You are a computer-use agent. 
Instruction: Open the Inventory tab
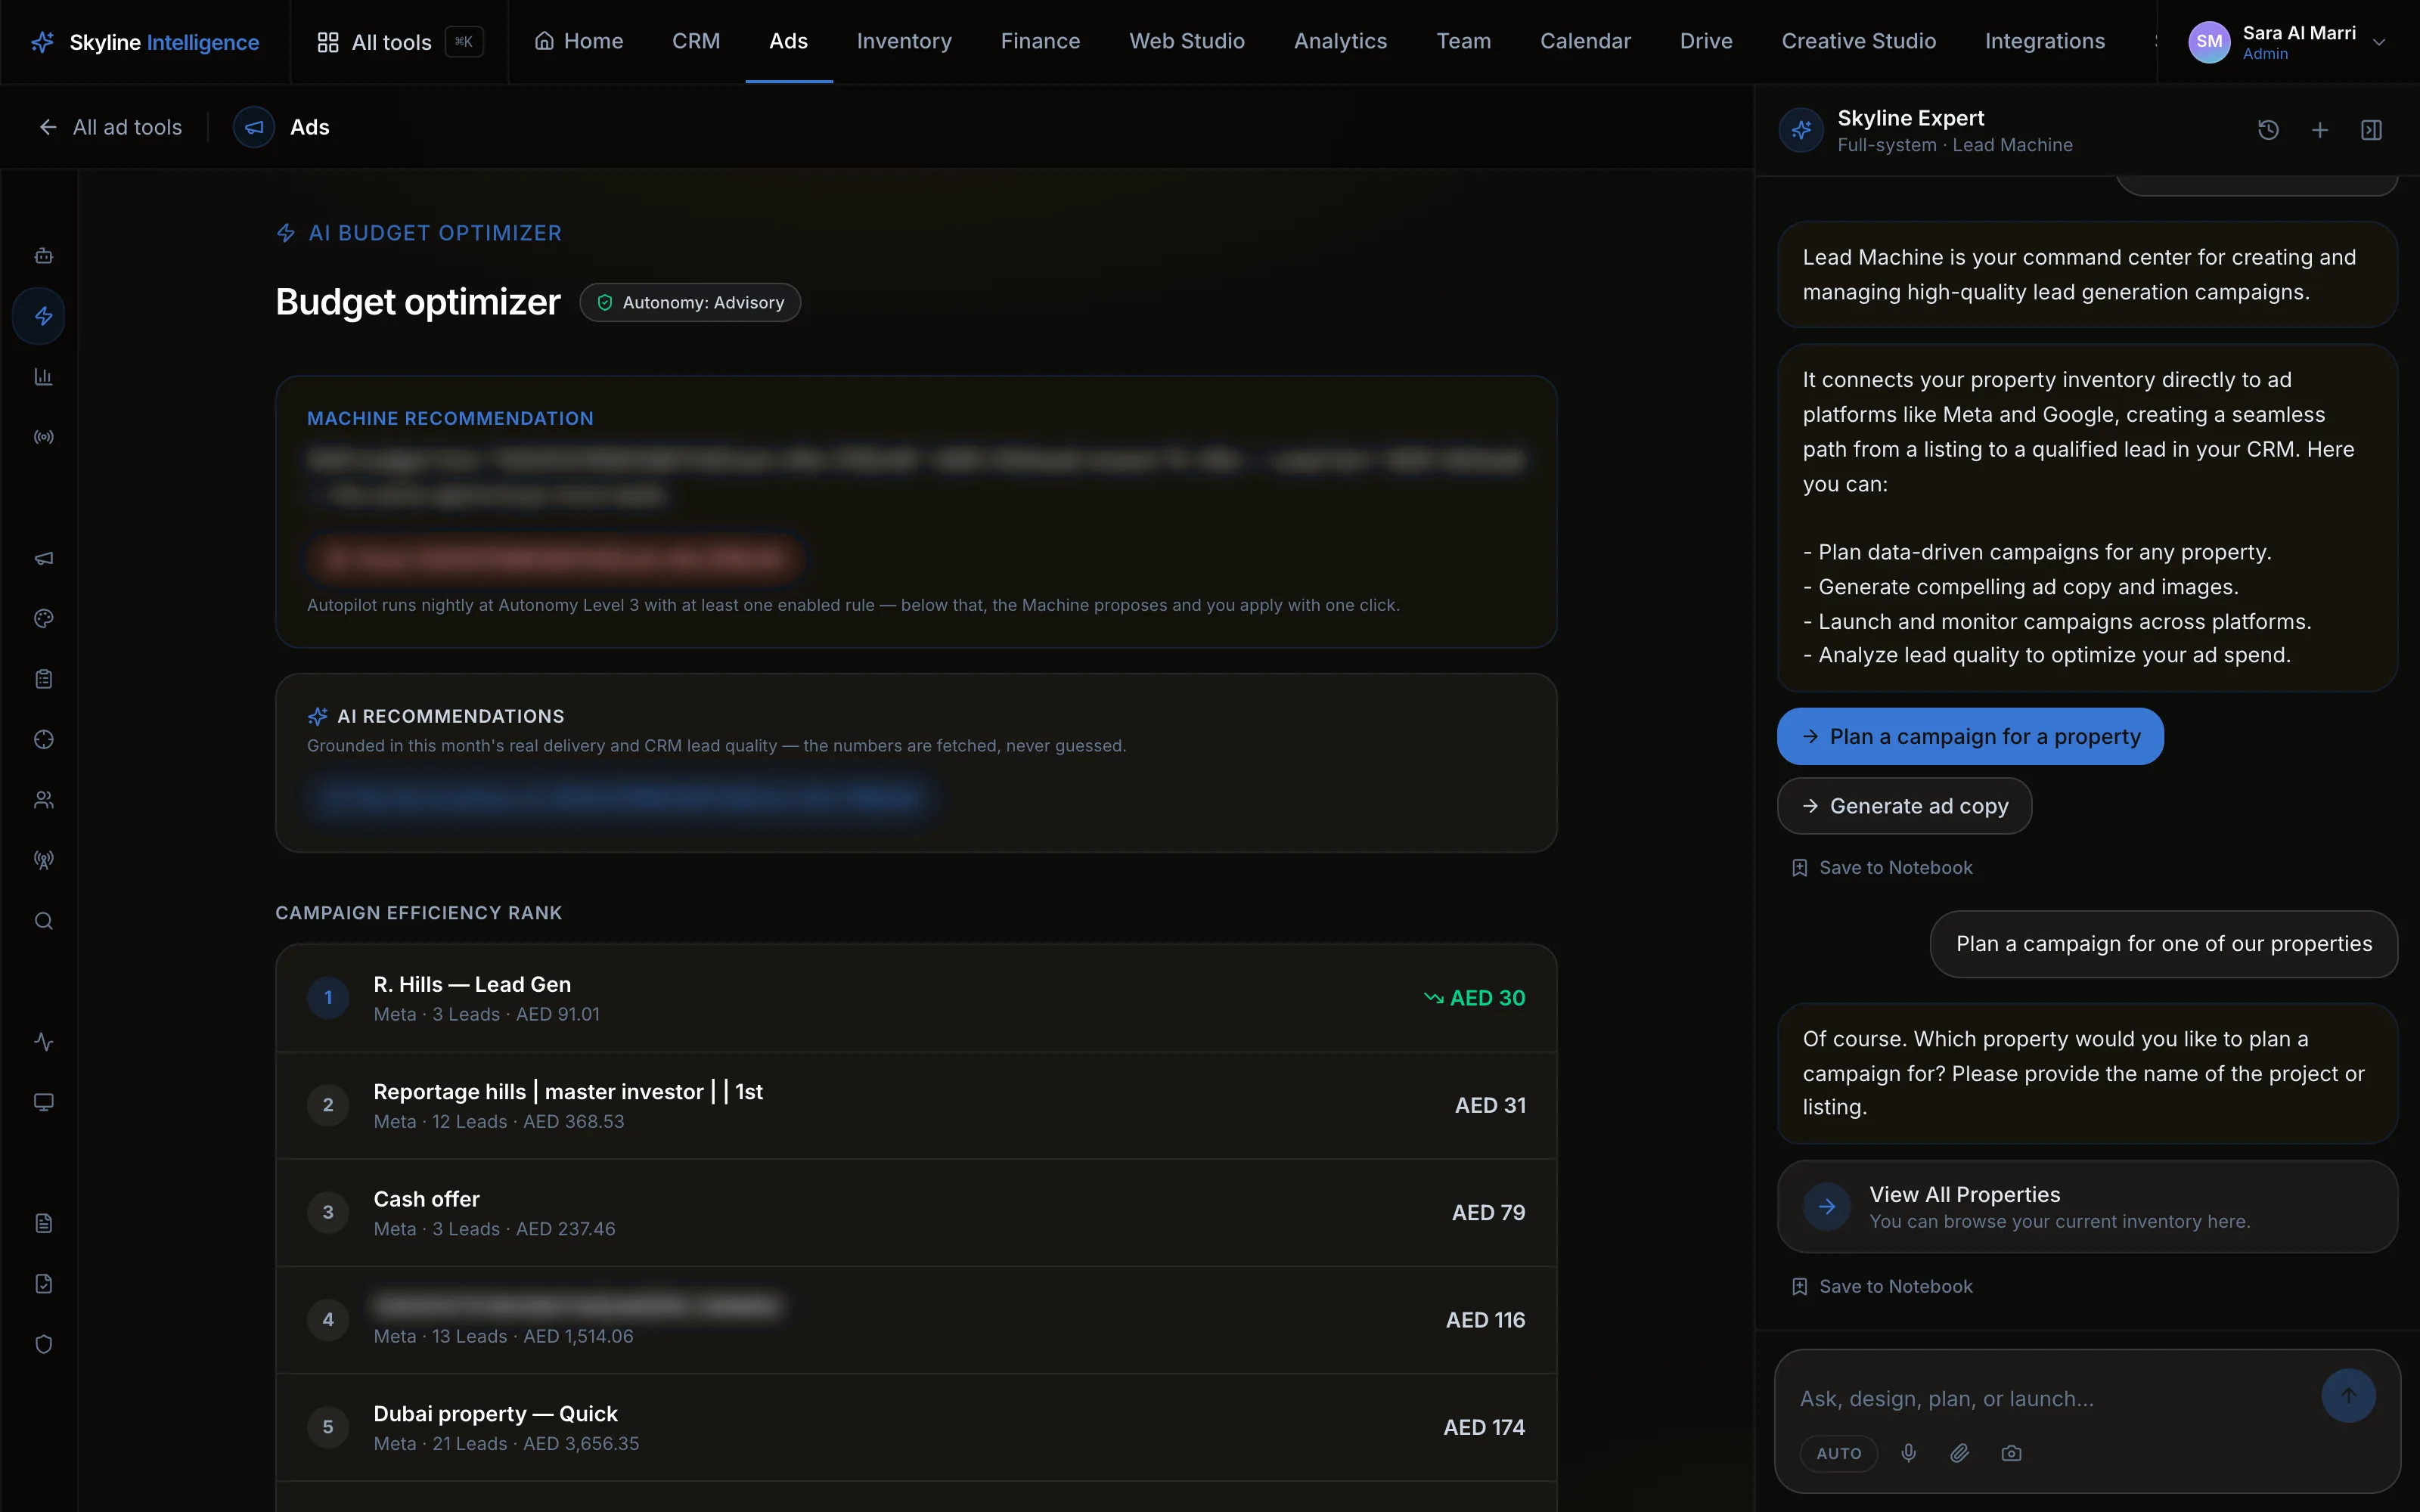click(x=904, y=41)
